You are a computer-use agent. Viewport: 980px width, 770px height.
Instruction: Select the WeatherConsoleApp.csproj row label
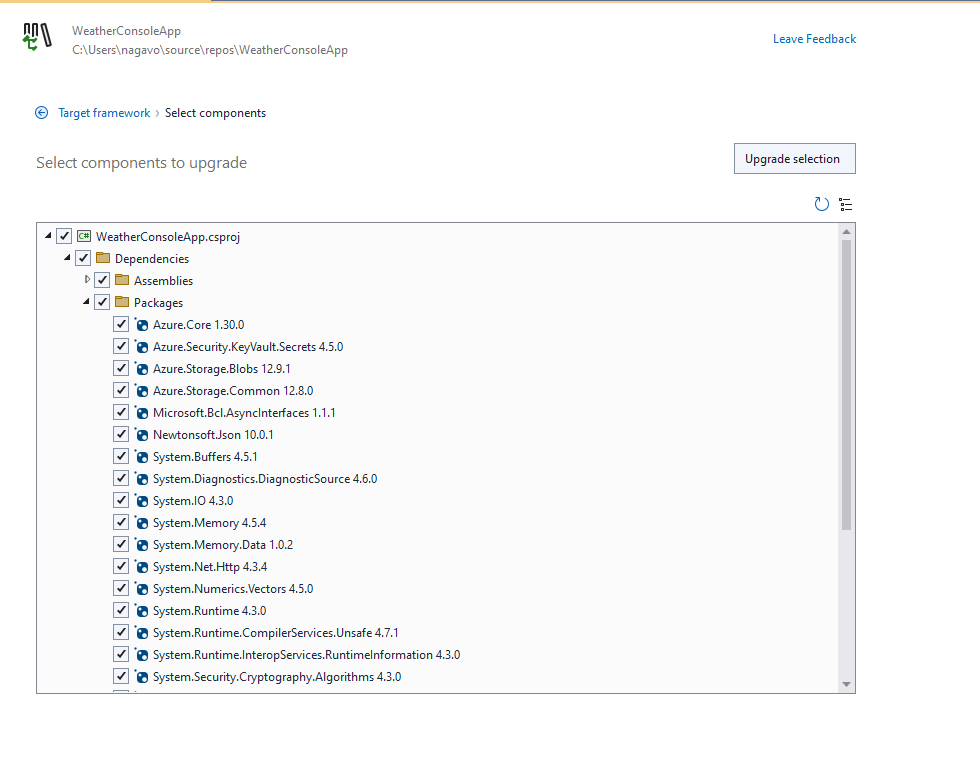(x=168, y=237)
